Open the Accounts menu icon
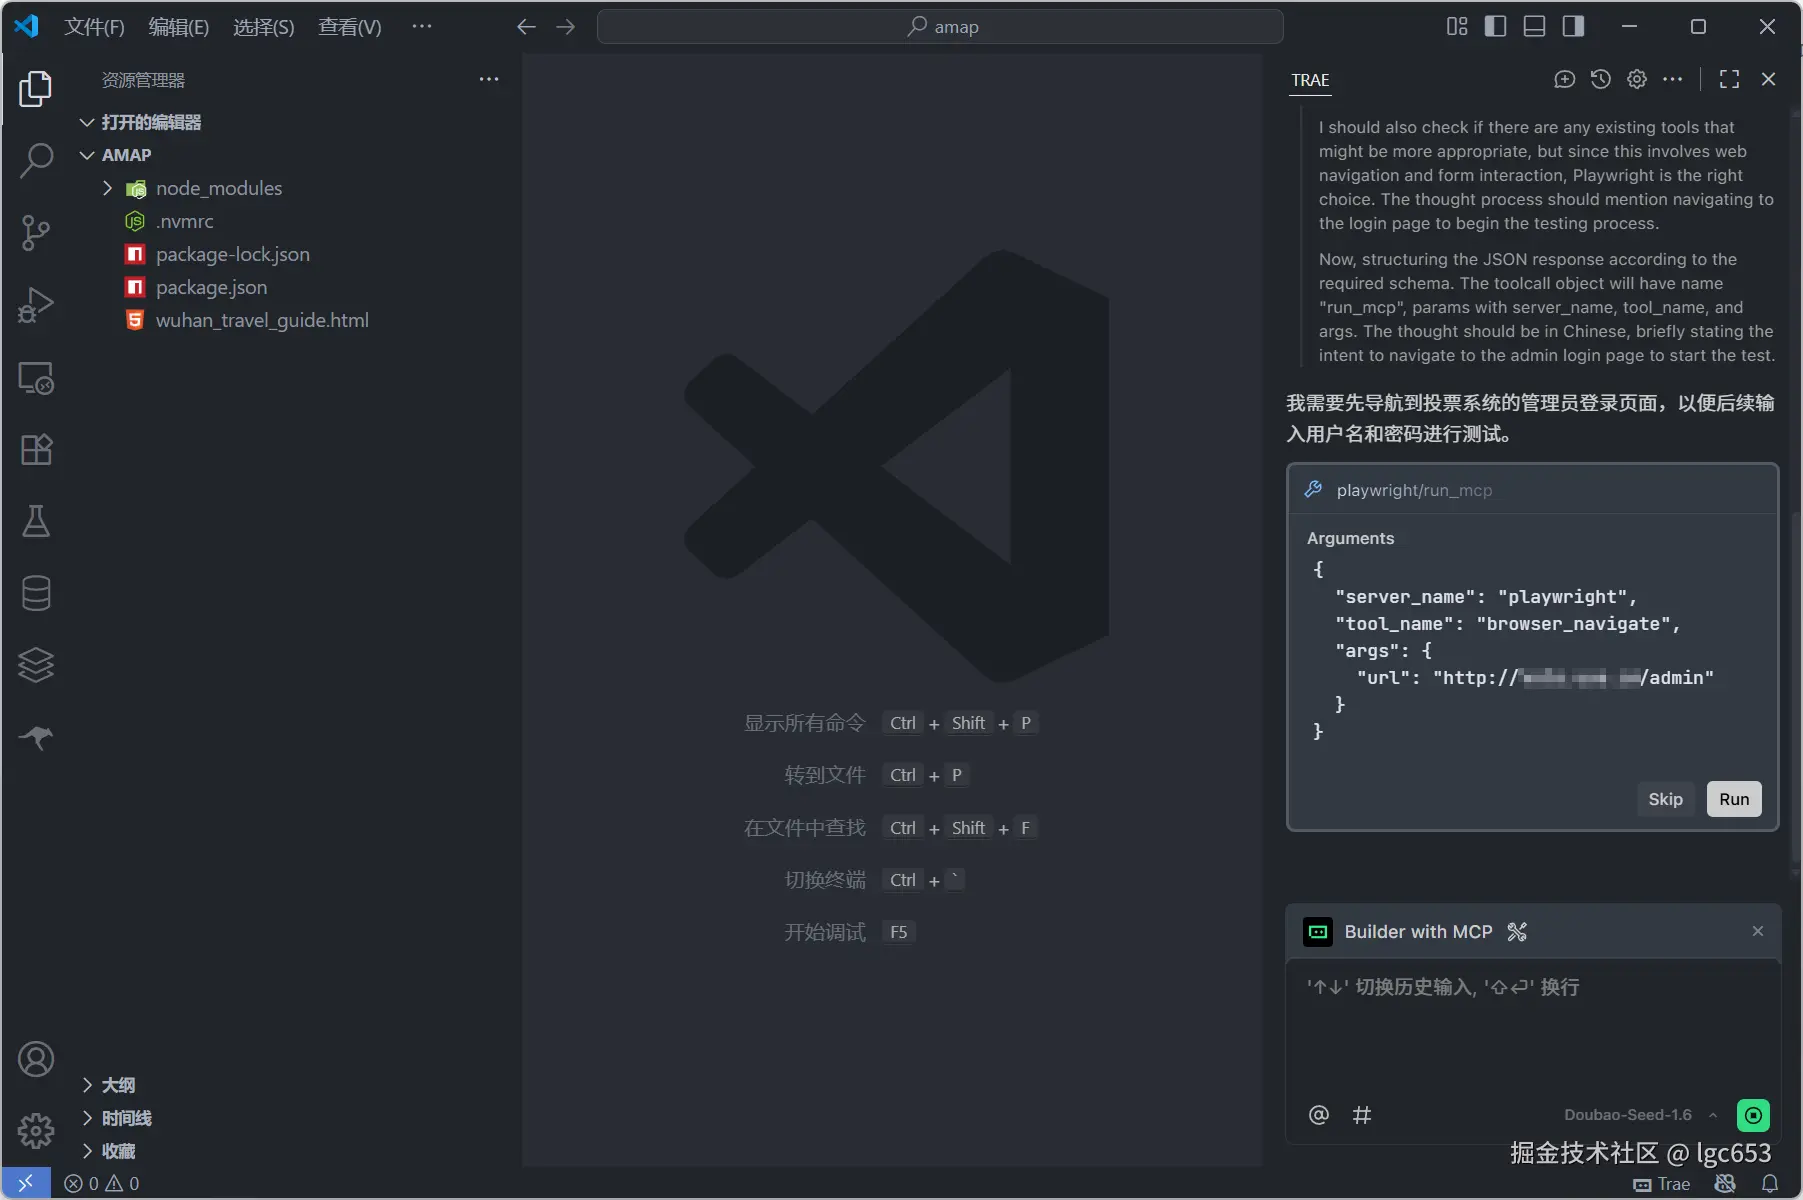The height and width of the screenshot is (1200, 1803). (x=36, y=1059)
